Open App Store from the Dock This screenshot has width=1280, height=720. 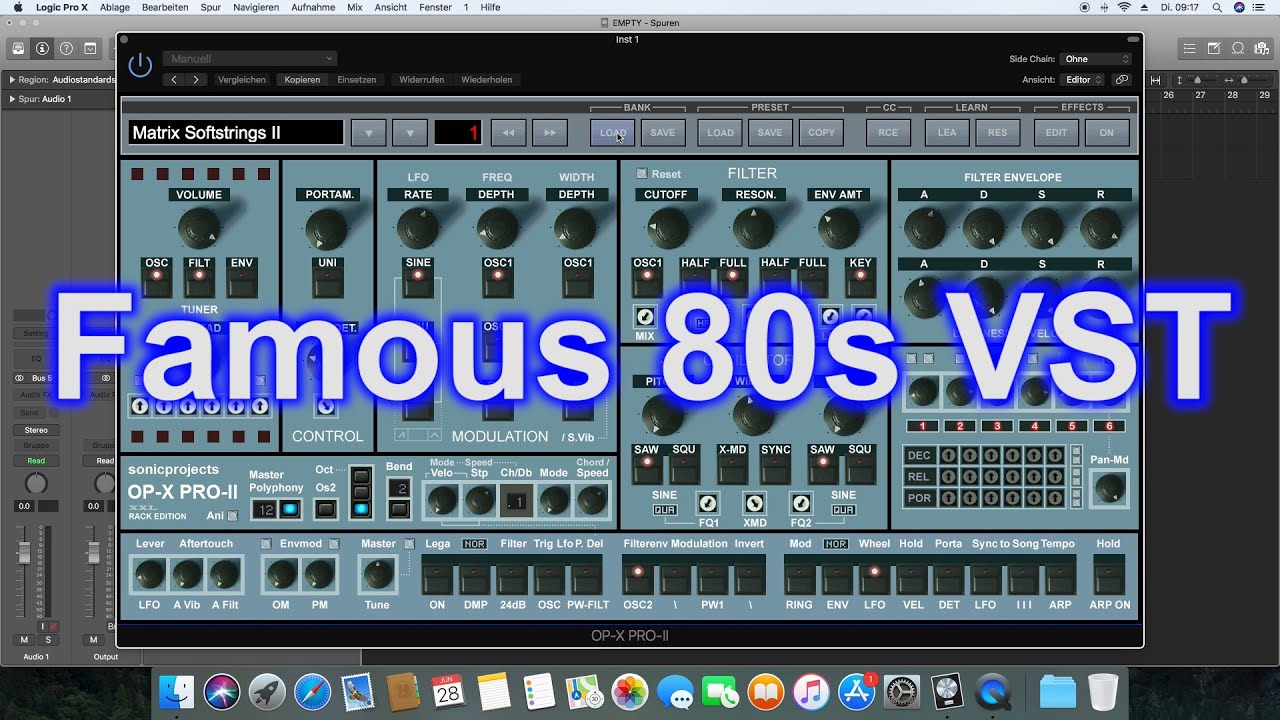click(x=856, y=692)
